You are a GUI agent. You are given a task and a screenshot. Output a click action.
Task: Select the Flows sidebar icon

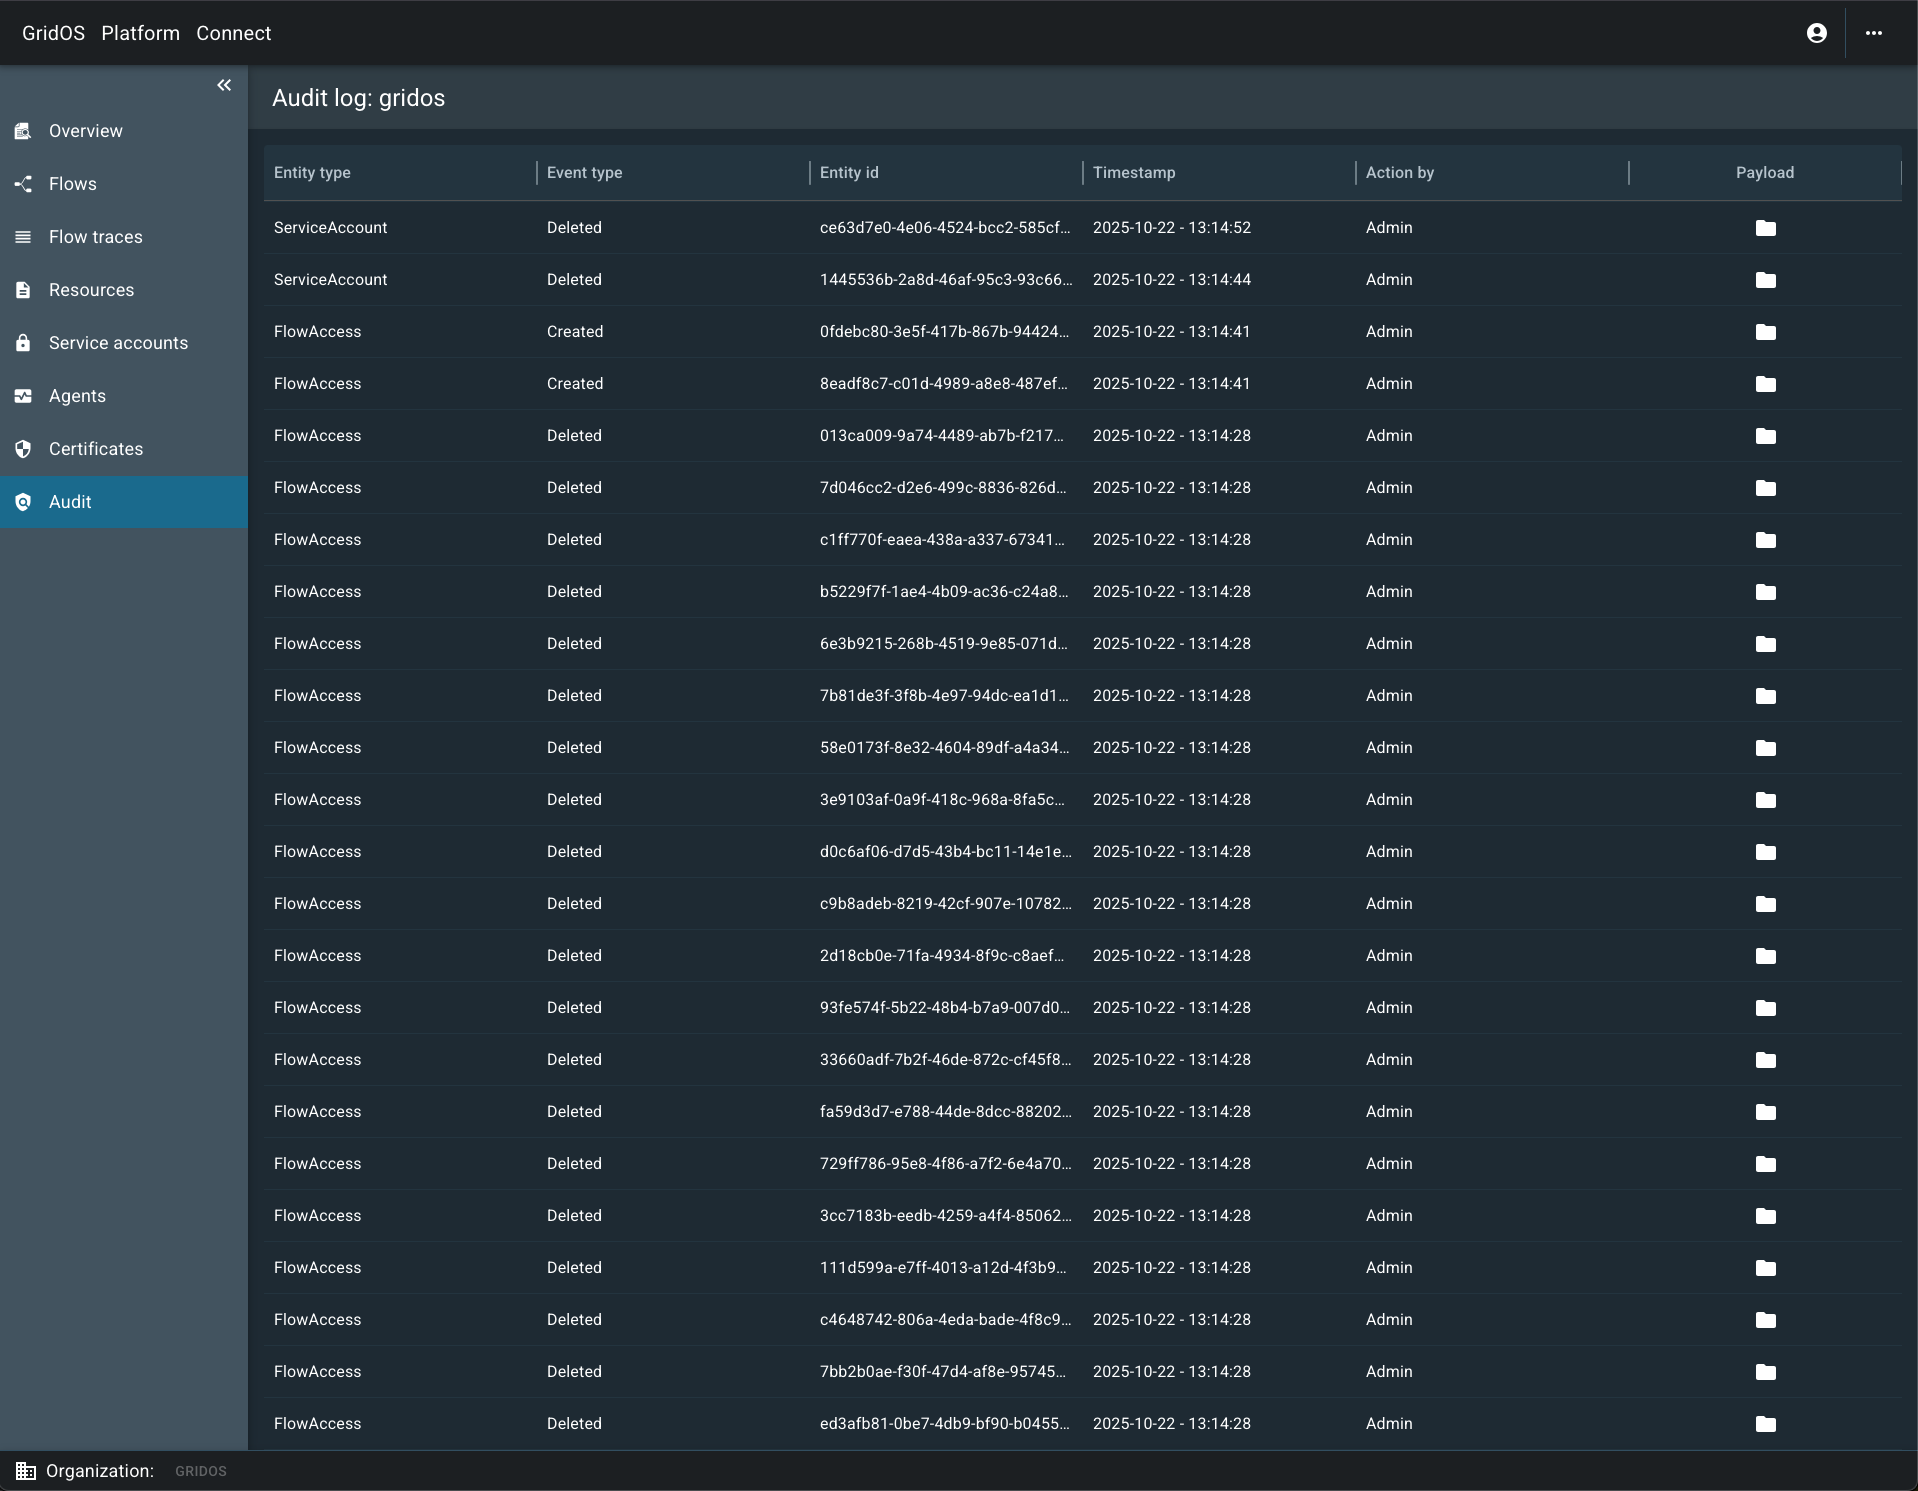click(24, 184)
